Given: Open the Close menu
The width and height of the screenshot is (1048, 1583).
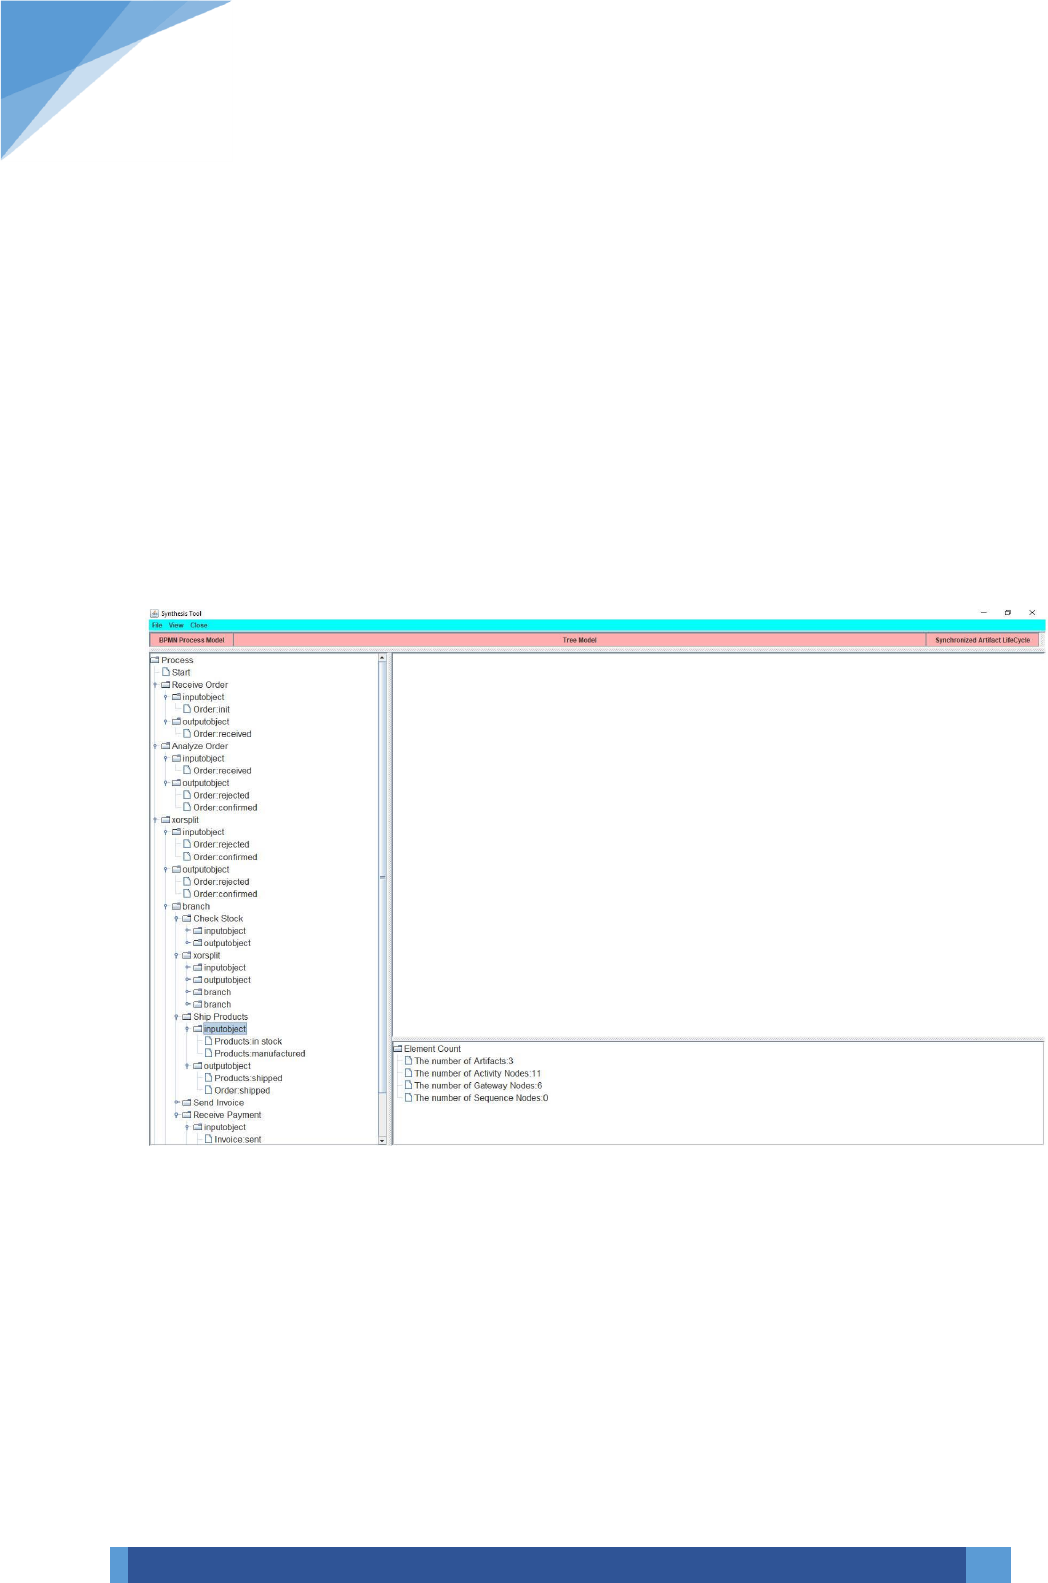Looking at the screenshot, I should pos(199,625).
